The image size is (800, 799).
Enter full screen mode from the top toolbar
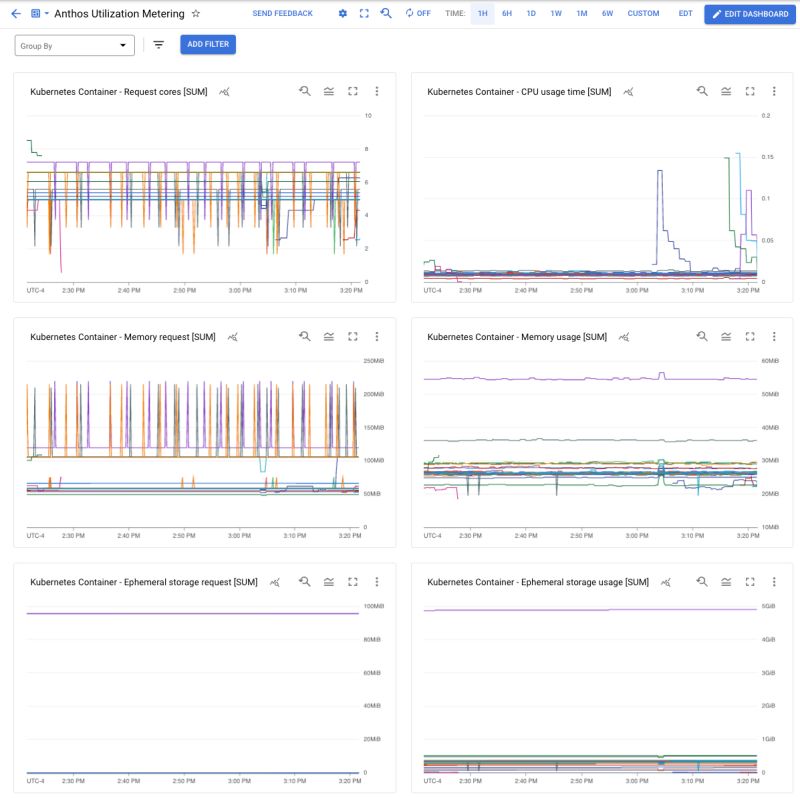coord(363,13)
